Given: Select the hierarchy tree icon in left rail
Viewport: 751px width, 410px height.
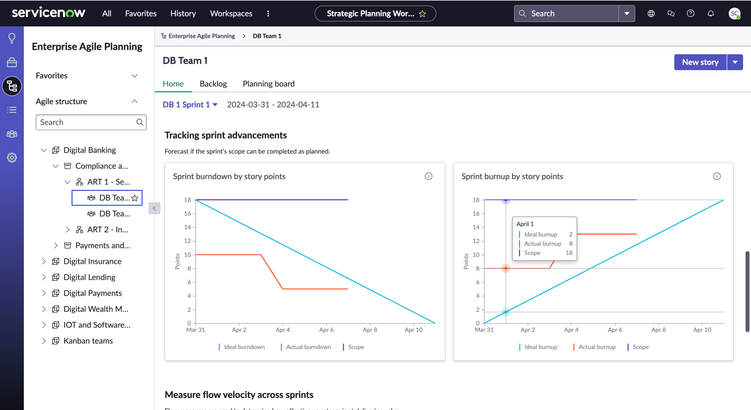Looking at the screenshot, I should 12,86.
